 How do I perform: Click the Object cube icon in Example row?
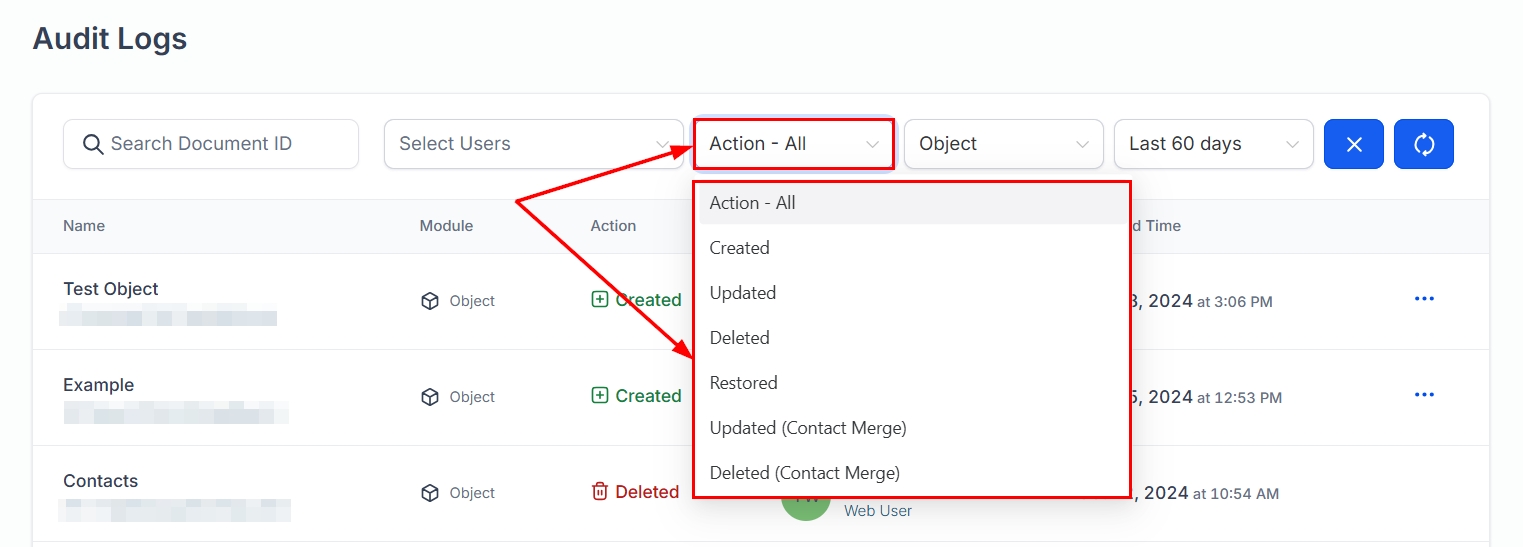click(x=430, y=397)
